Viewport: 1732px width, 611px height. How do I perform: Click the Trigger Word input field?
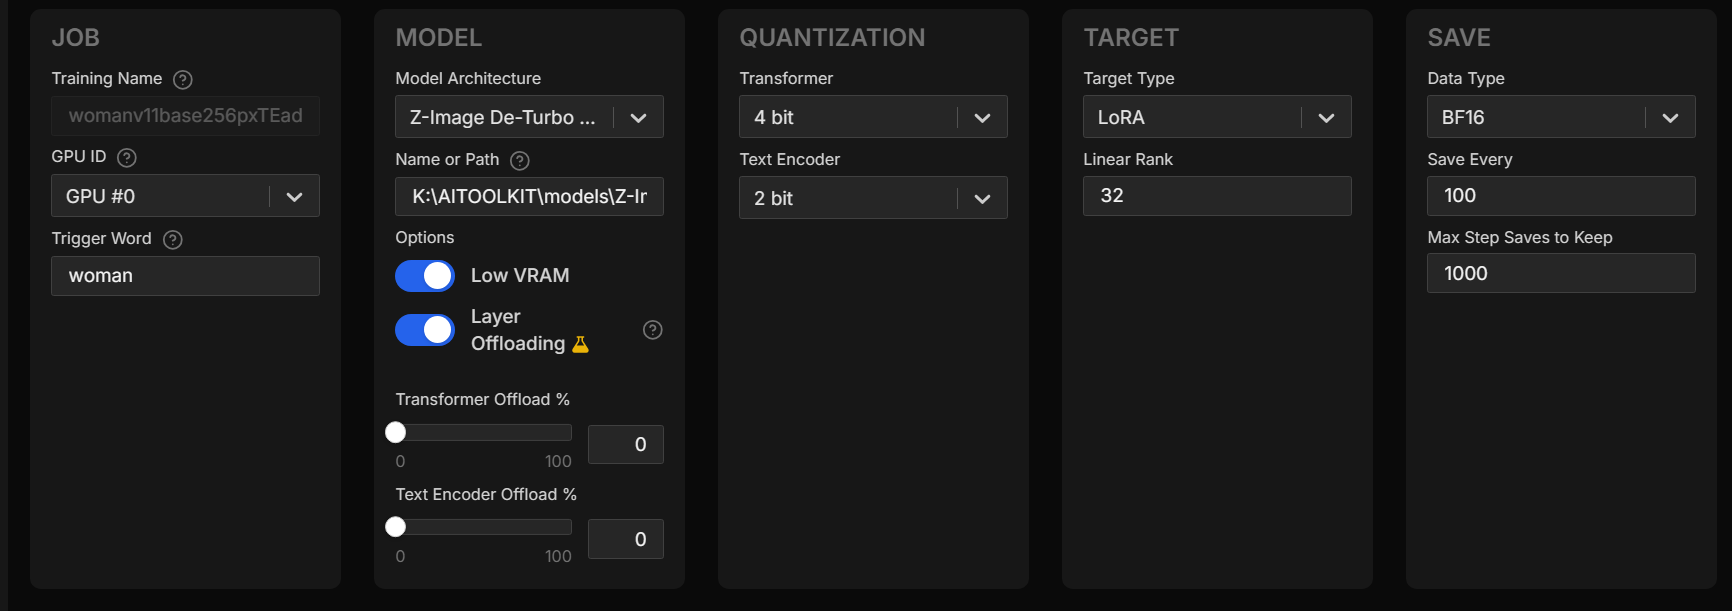[x=185, y=276]
